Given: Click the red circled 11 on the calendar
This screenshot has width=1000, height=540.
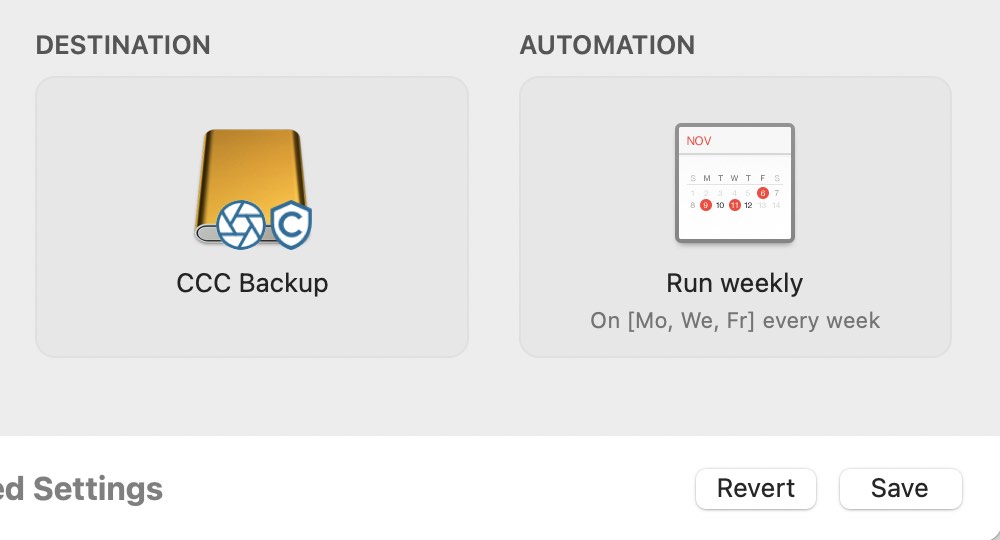Looking at the screenshot, I should 734,205.
